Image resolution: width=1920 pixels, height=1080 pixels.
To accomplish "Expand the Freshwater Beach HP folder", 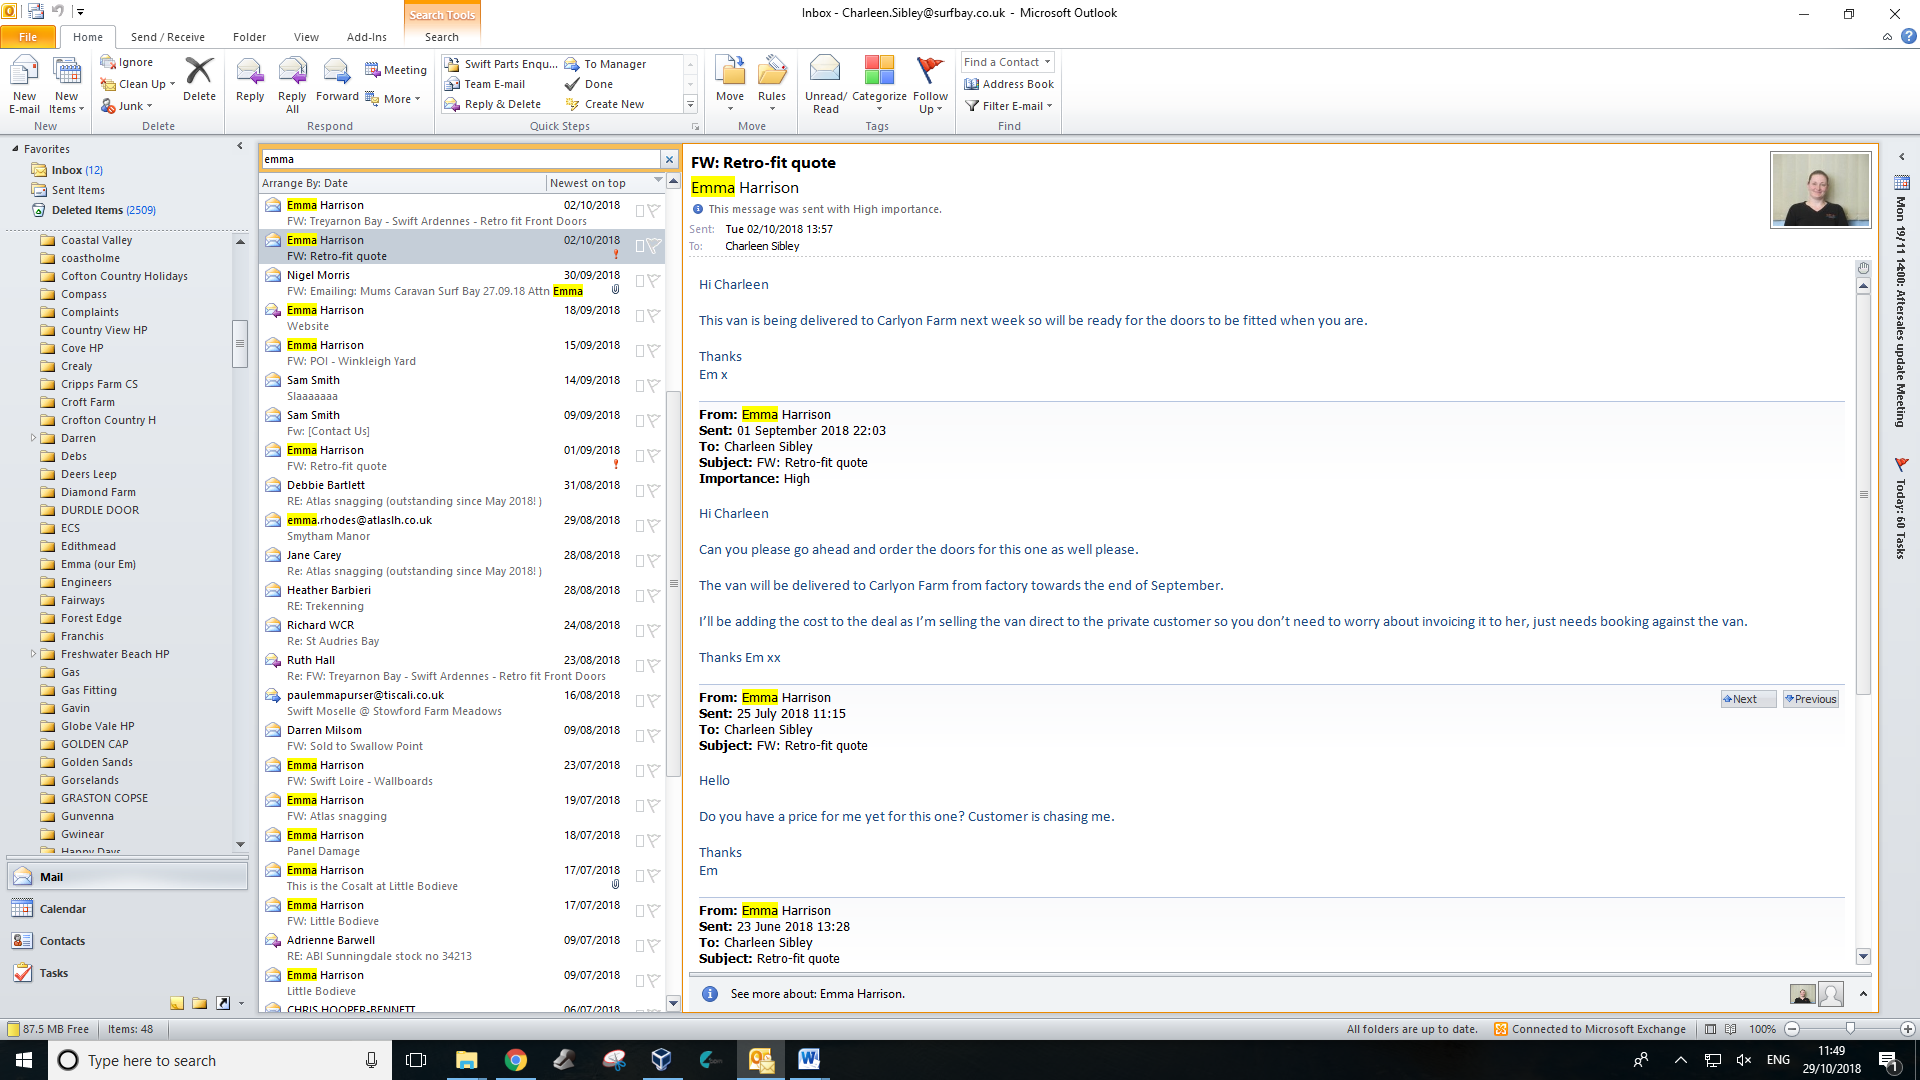I will (33, 654).
